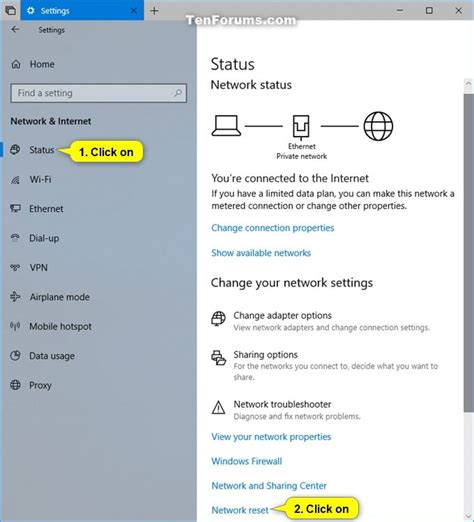The height and width of the screenshot is (522, 474).
Task: Click Show available networks link
Action: coord(261,253)
